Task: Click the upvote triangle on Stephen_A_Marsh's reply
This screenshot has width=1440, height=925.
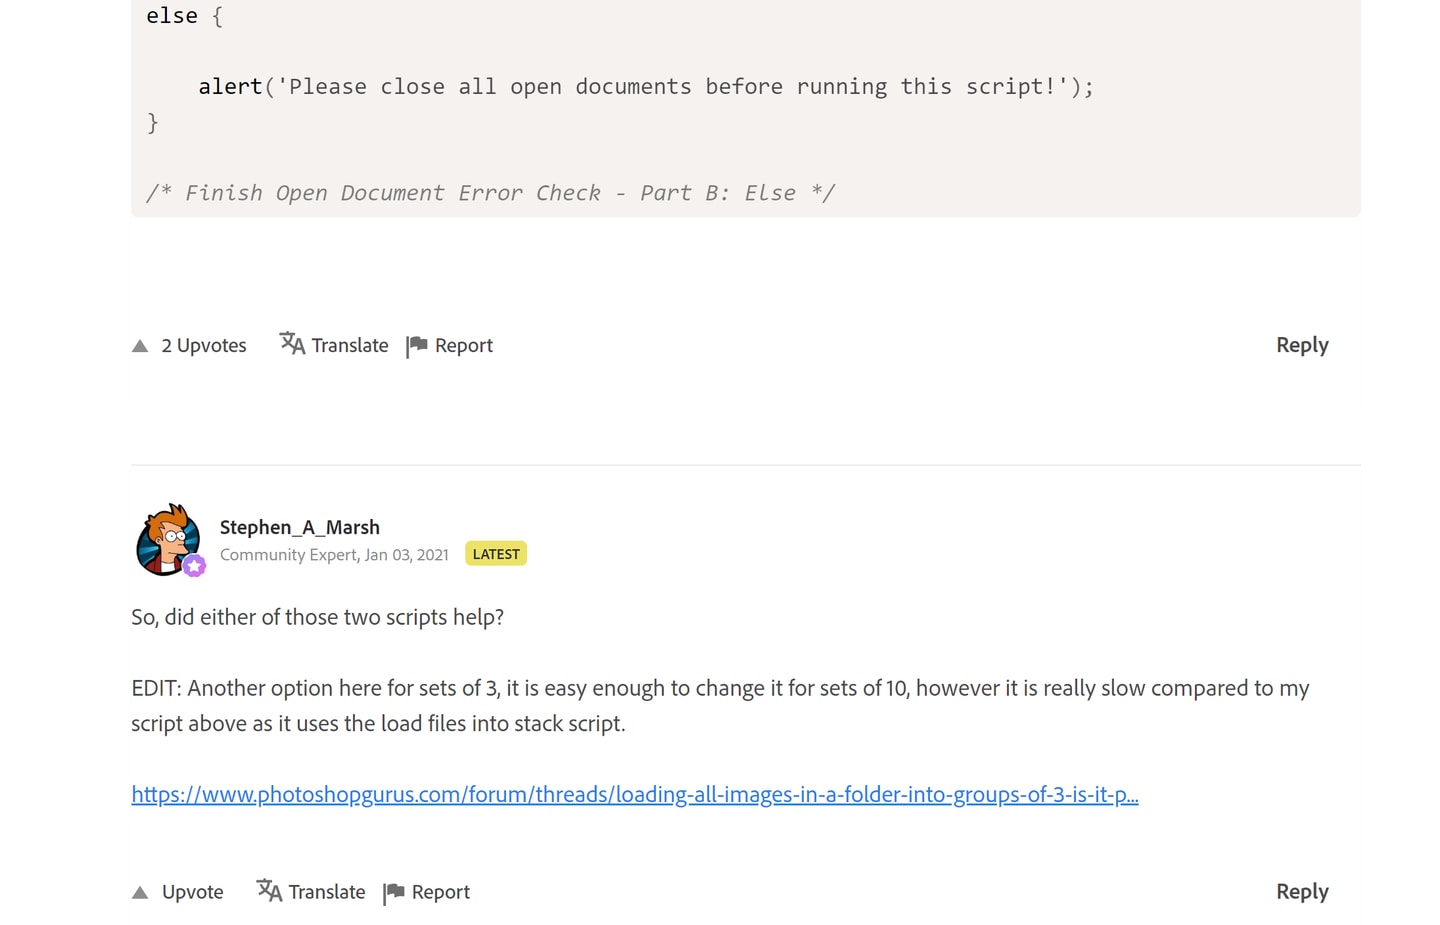Action: (140, 893)
